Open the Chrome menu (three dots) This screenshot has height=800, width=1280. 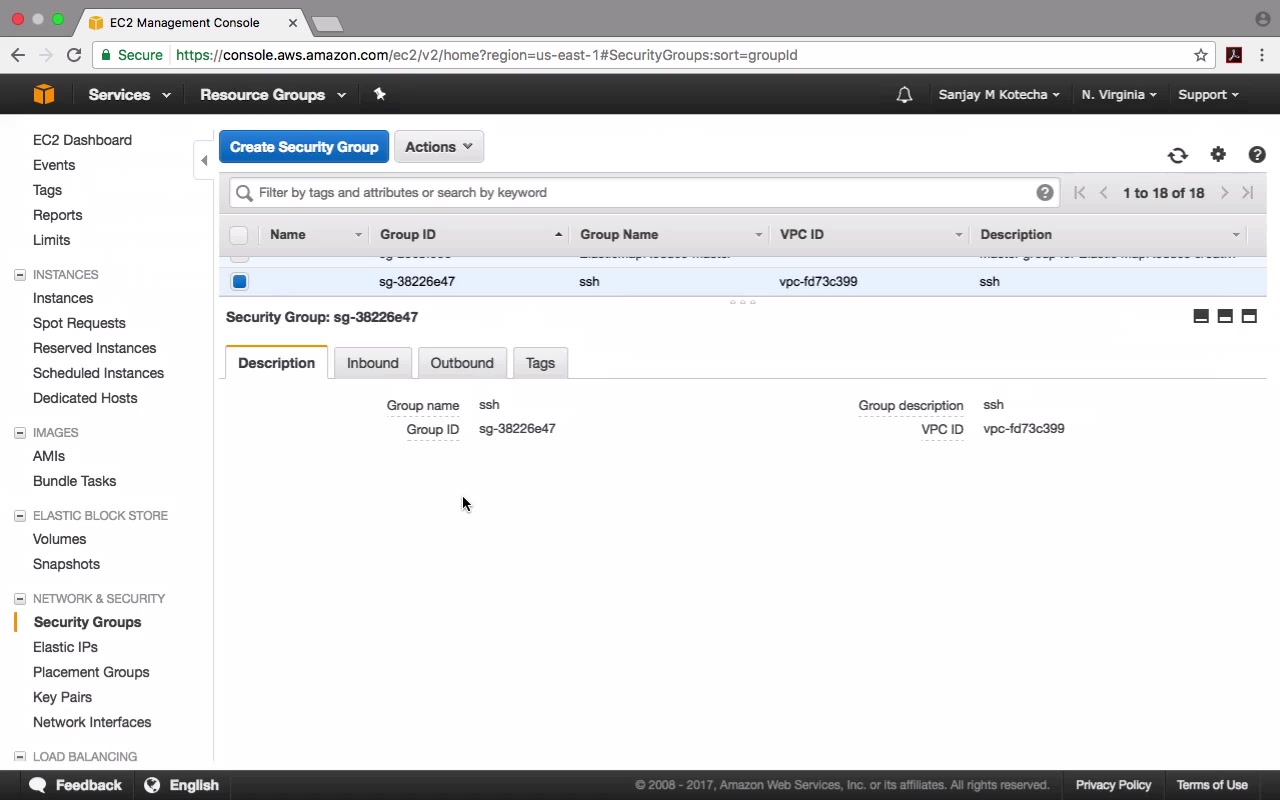[x=1263, y=55]
